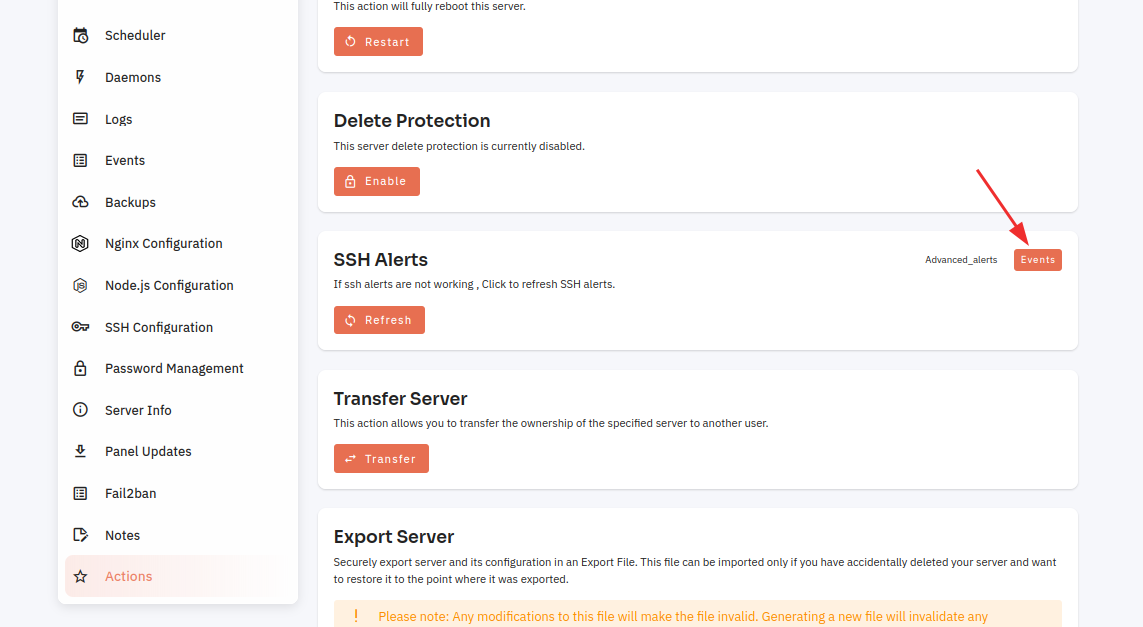Click the orange warning exclamation icon
Image resolution: width=1143 pixels, height=627 pixels.
pos(356,616)
